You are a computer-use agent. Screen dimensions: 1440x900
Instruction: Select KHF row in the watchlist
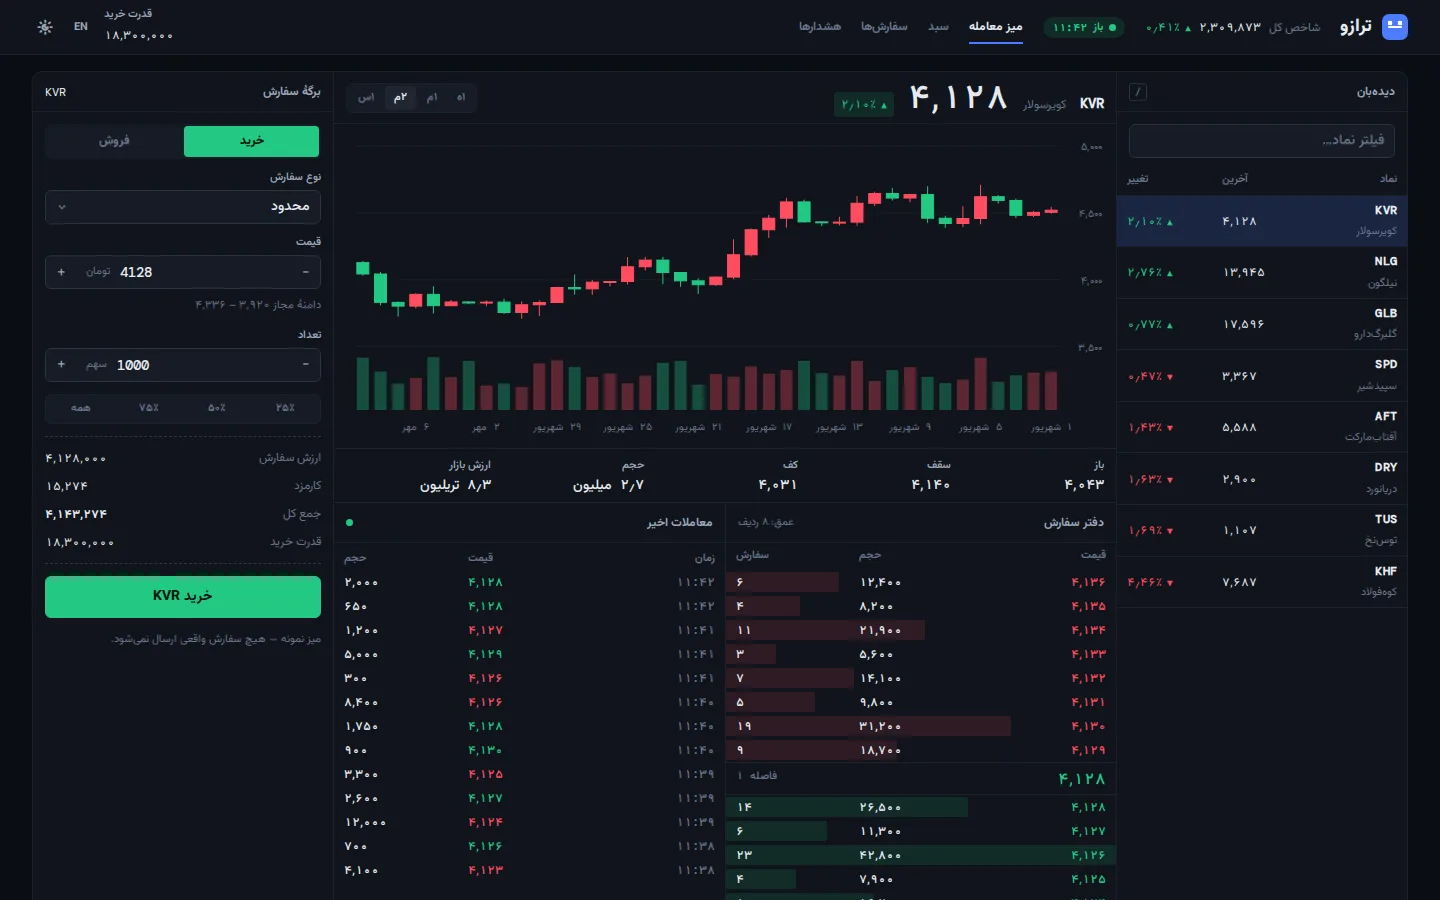click(x=1262, y=582)
